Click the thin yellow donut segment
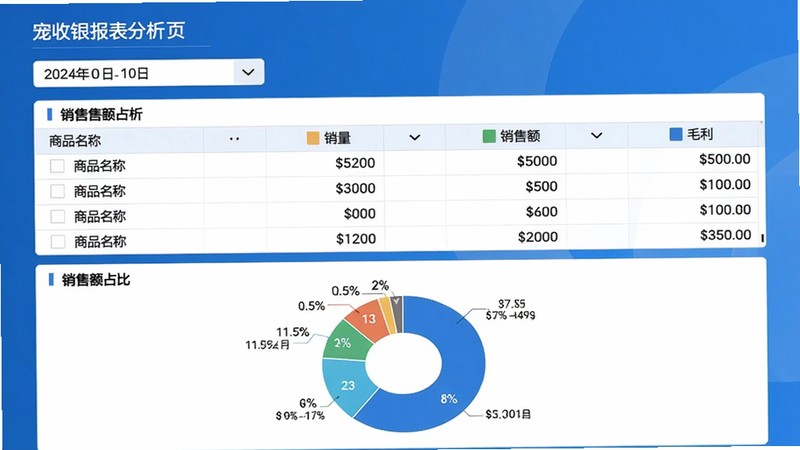The height and width of the screenshot is (450, 800). [x=388, y=315]
